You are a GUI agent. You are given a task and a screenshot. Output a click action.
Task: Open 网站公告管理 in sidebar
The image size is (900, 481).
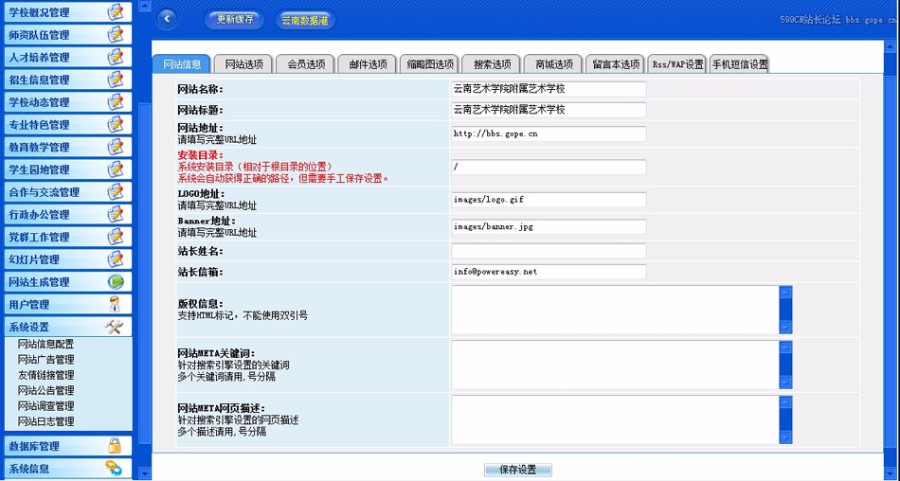click(46, 390)
